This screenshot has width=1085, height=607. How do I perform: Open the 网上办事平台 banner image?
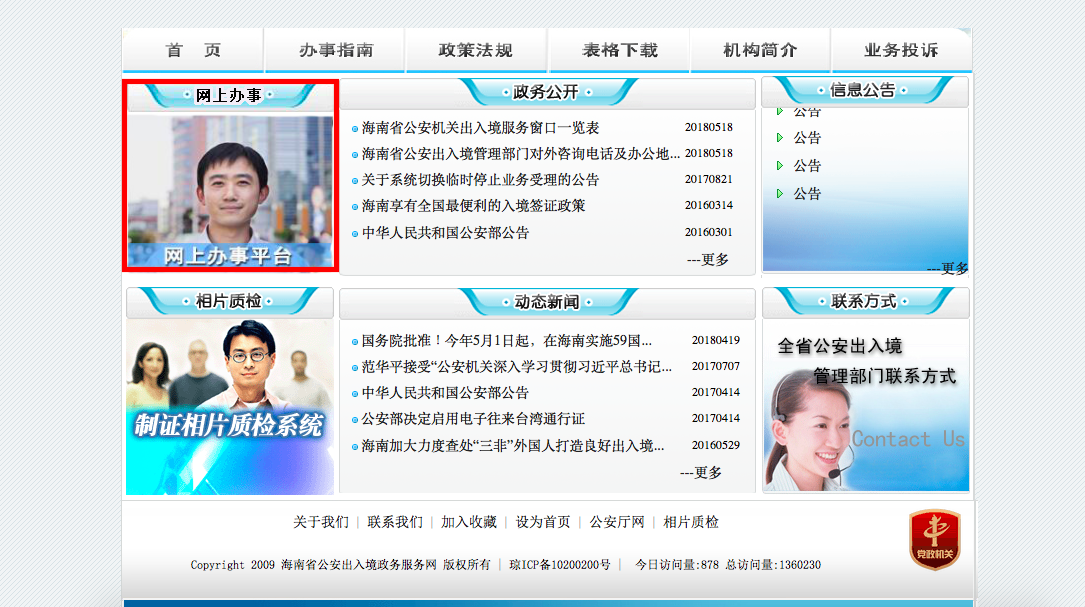[230, 191]
